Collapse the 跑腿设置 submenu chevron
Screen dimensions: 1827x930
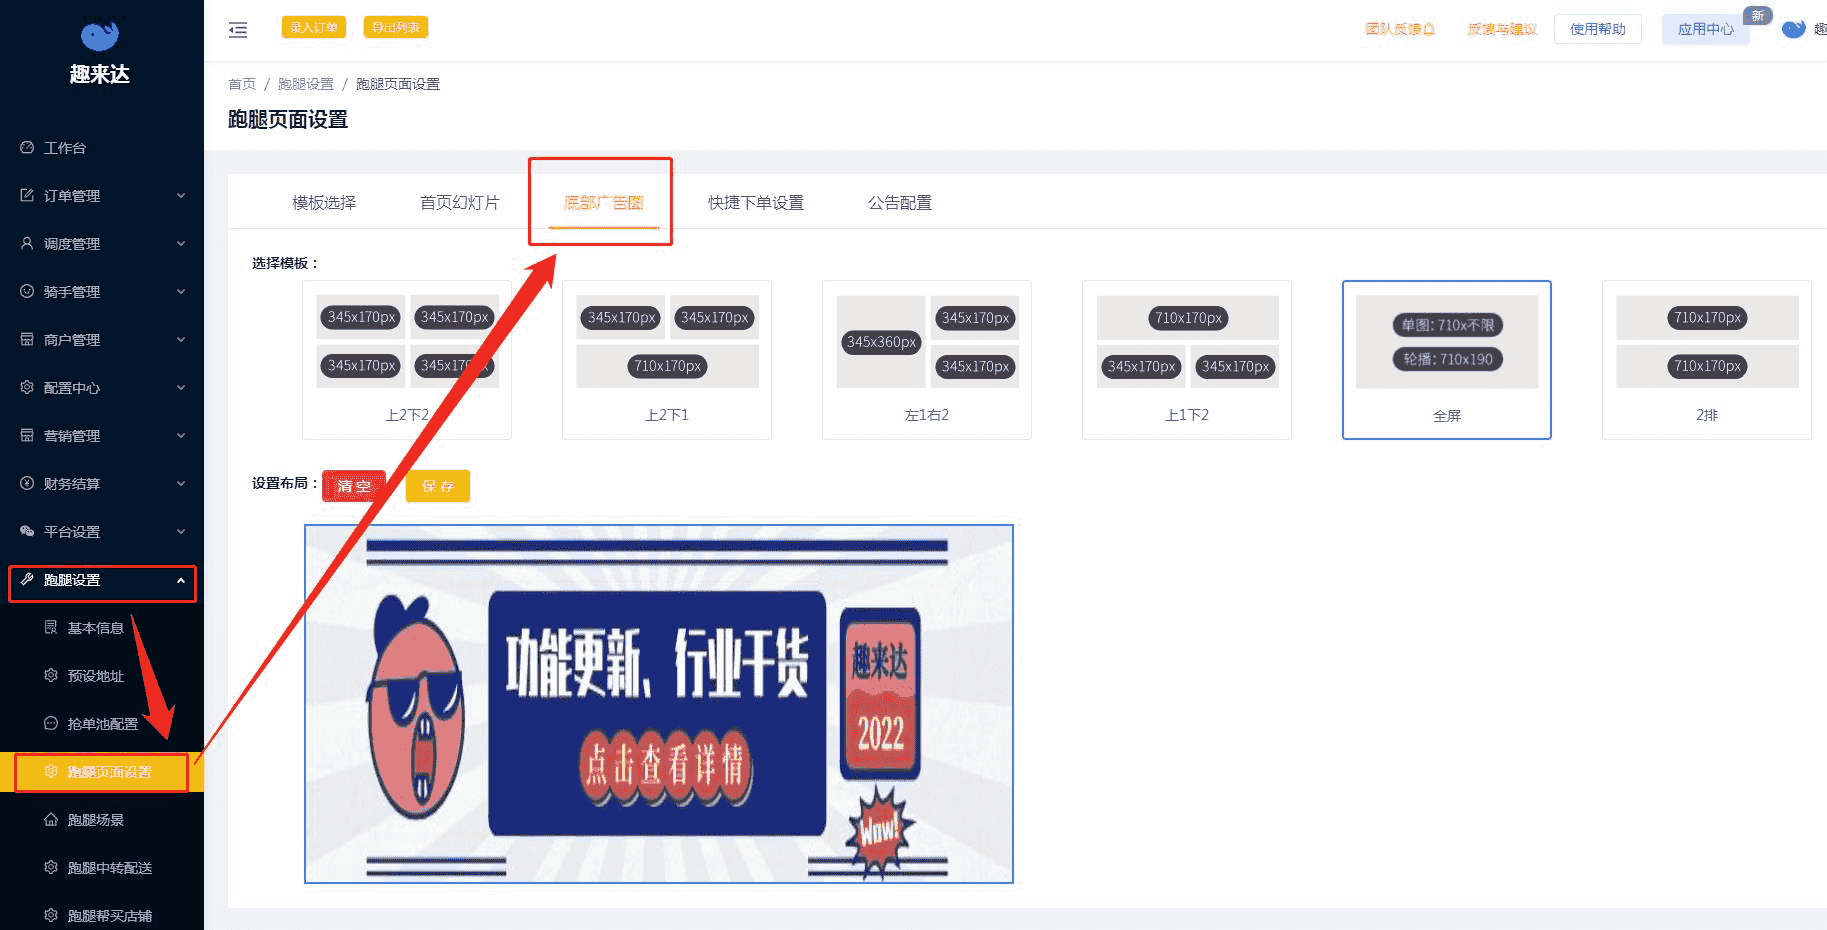(x=181, y=579)
